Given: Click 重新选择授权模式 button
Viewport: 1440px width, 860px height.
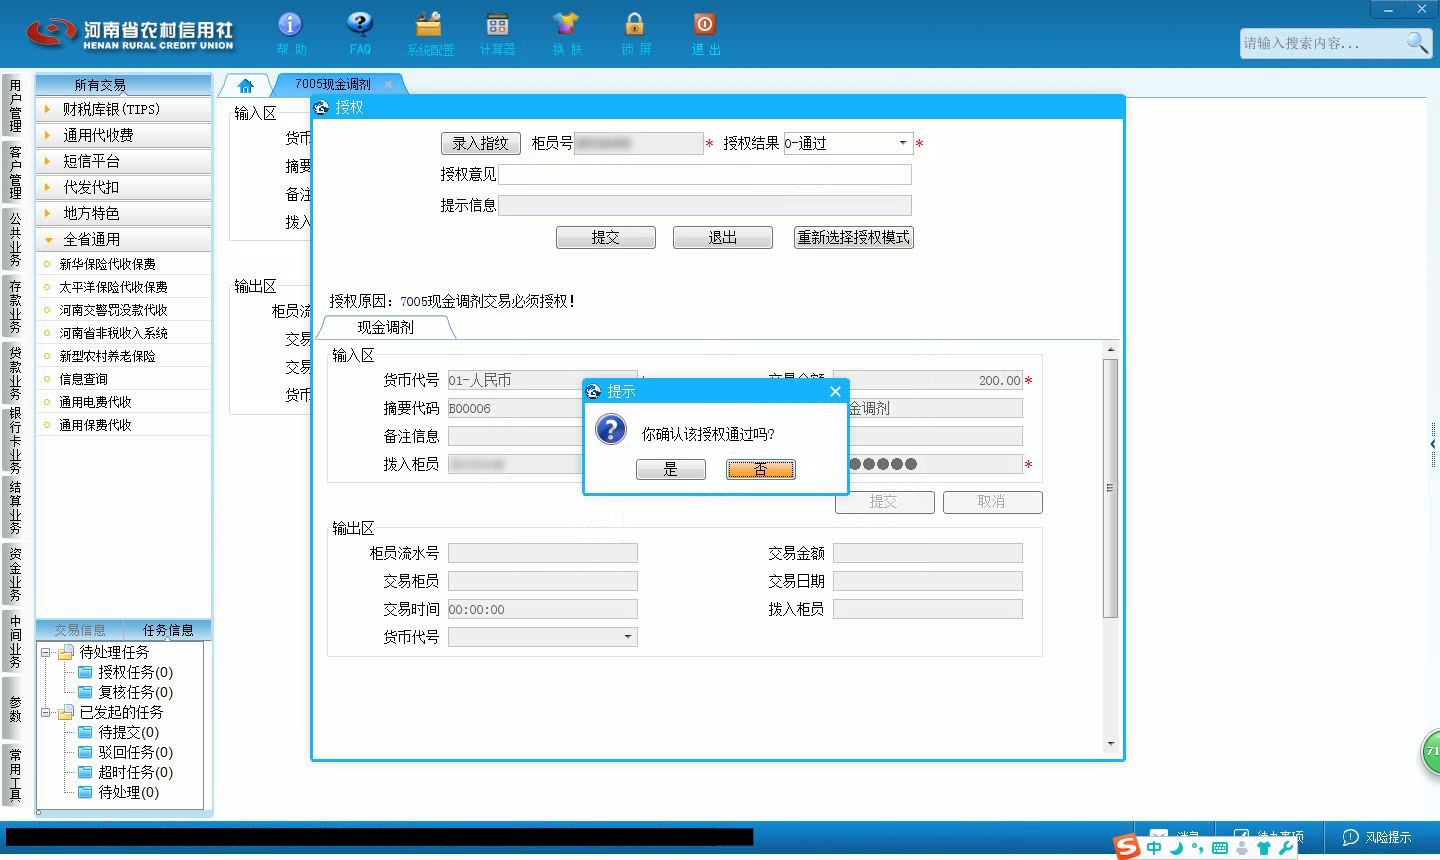Looking at the screenshot, I should pyautogui.click(x=853, y=237).
